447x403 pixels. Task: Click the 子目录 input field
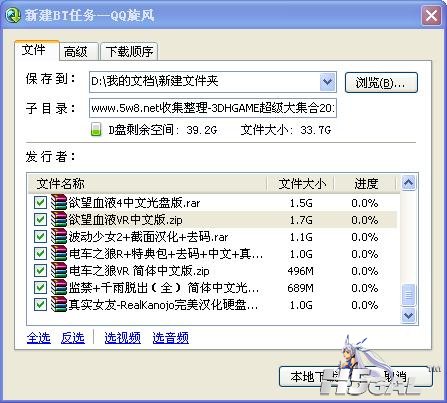coord(213,108)
